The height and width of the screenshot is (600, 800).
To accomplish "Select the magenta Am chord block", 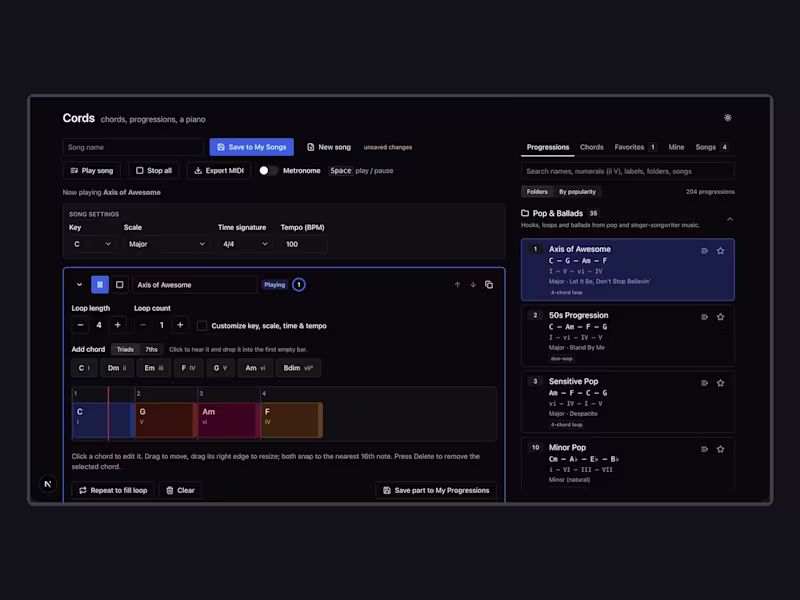I will pyautogui.click(x=229, y=420).
